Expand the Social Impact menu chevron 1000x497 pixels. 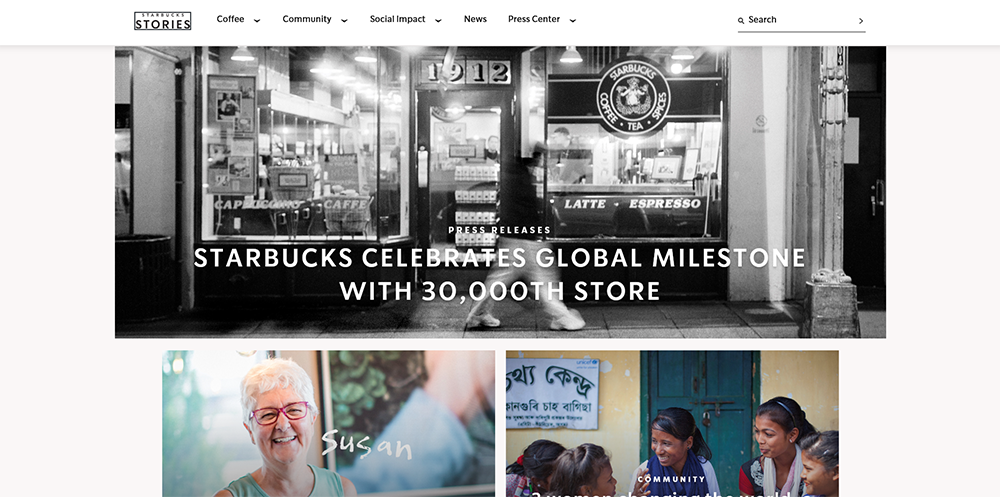click(x=438, y=20)
